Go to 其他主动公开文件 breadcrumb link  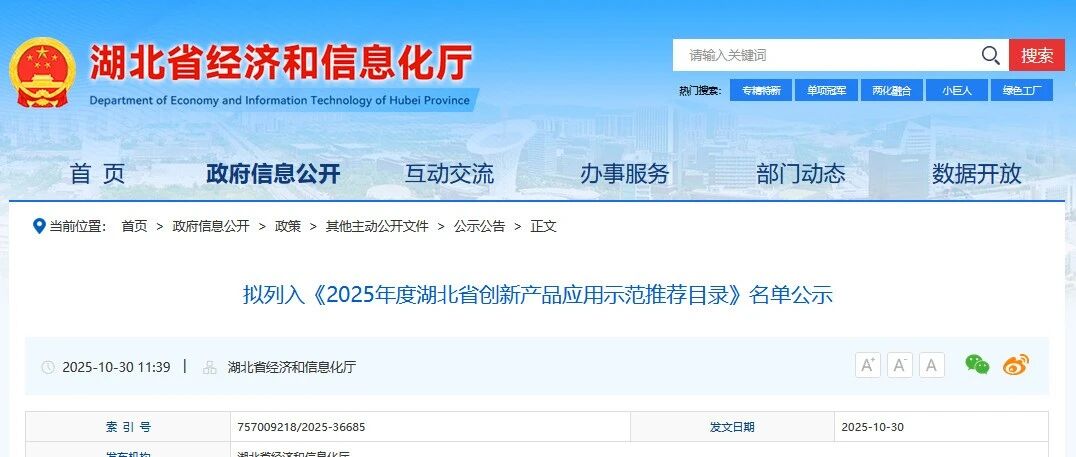click(x=377, y=226)
